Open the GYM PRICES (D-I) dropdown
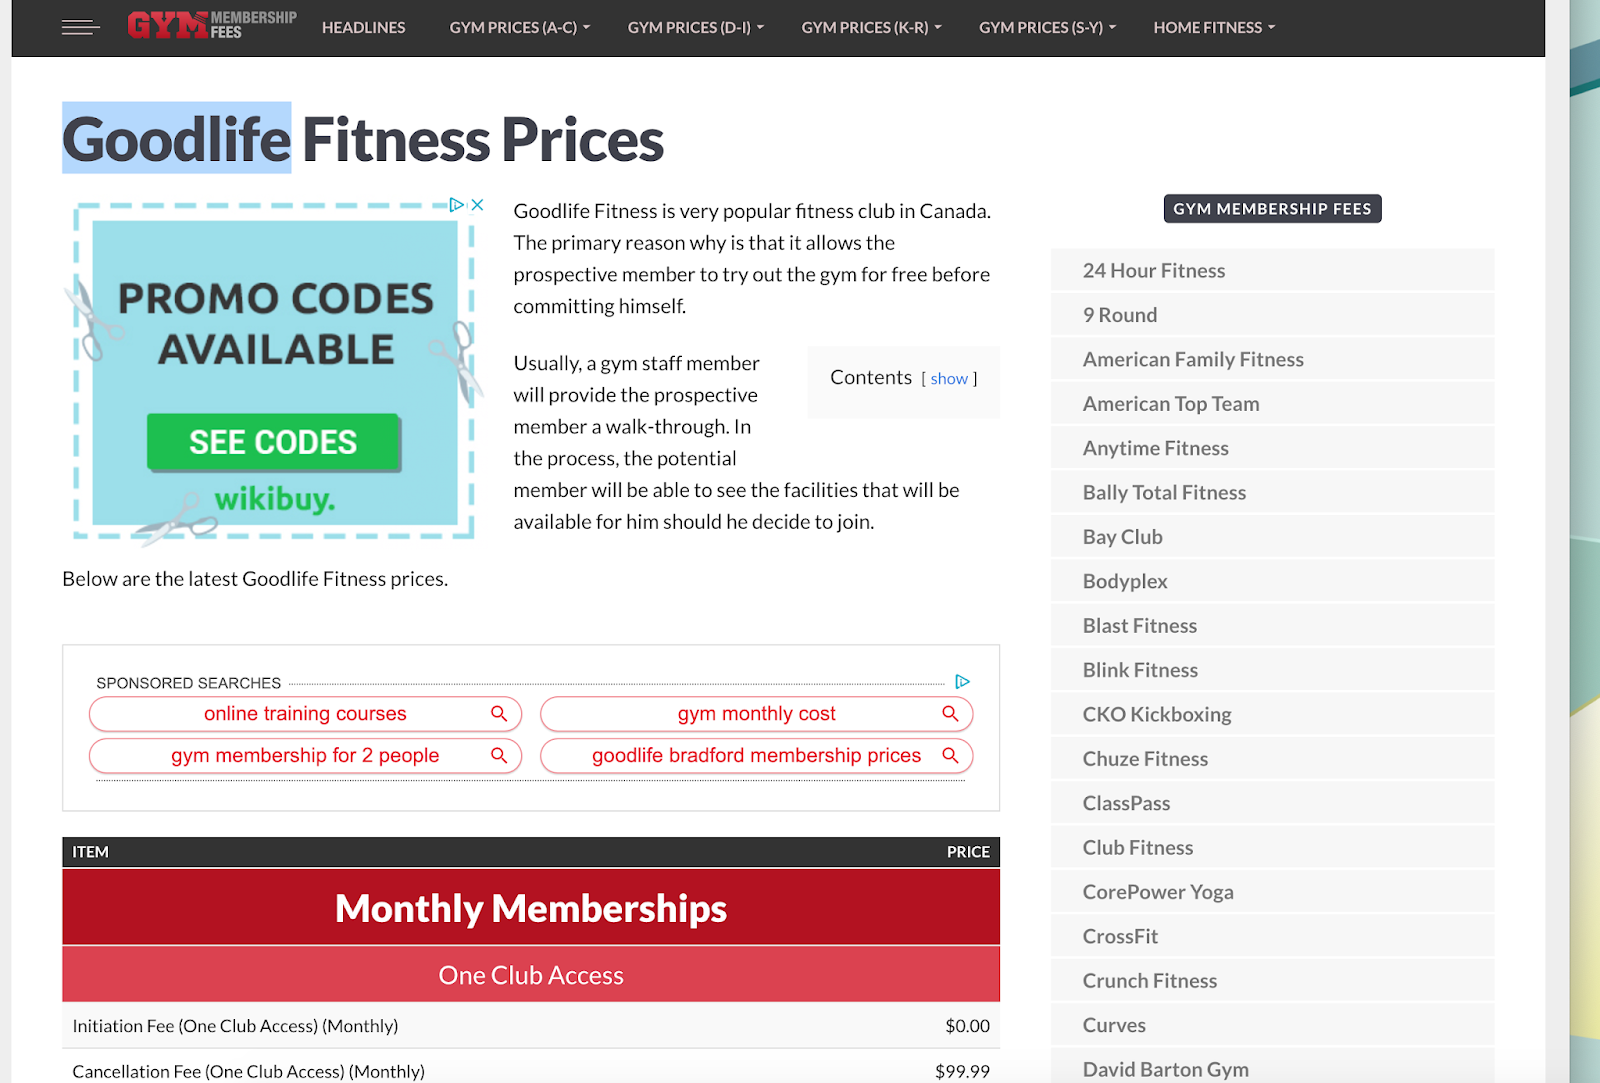This screenshot has height=1083, width=1600. (x=695, y=27)
